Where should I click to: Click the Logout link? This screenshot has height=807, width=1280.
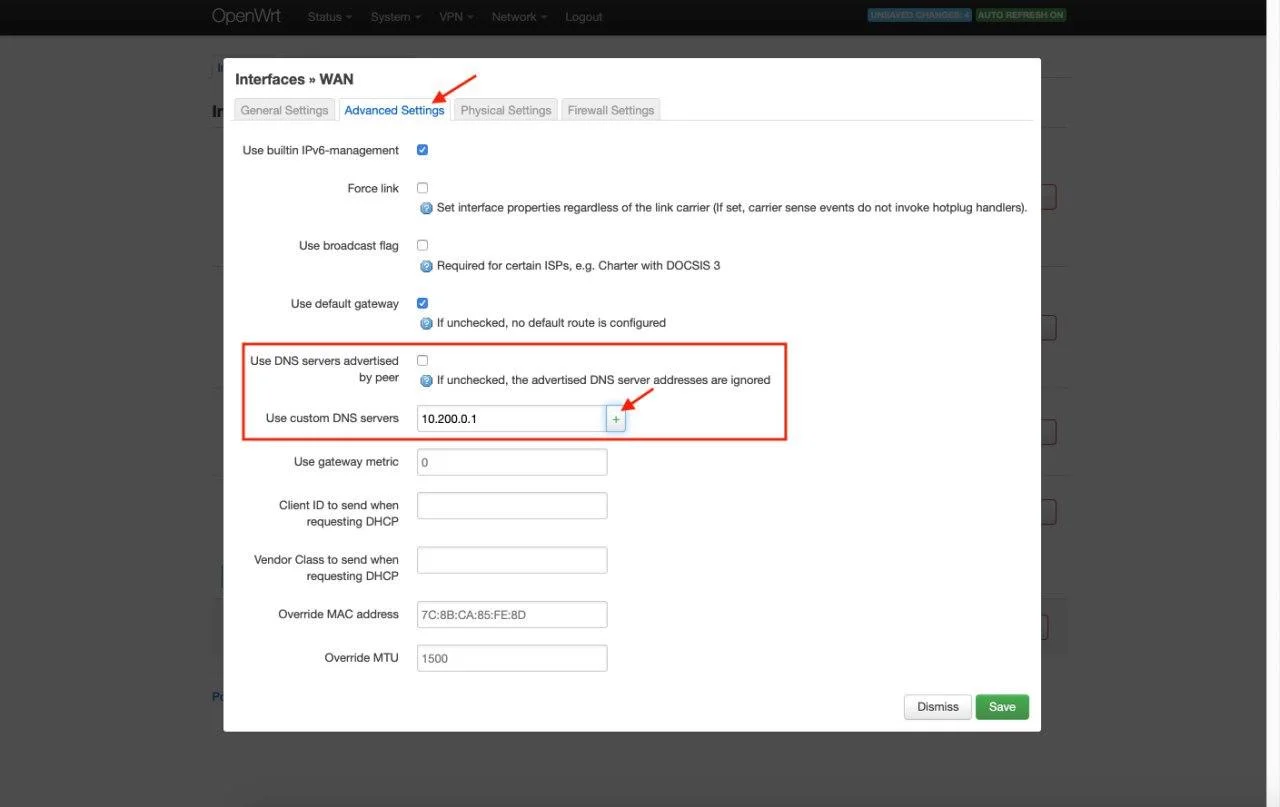pyautogui.click(x=583, y=17)
